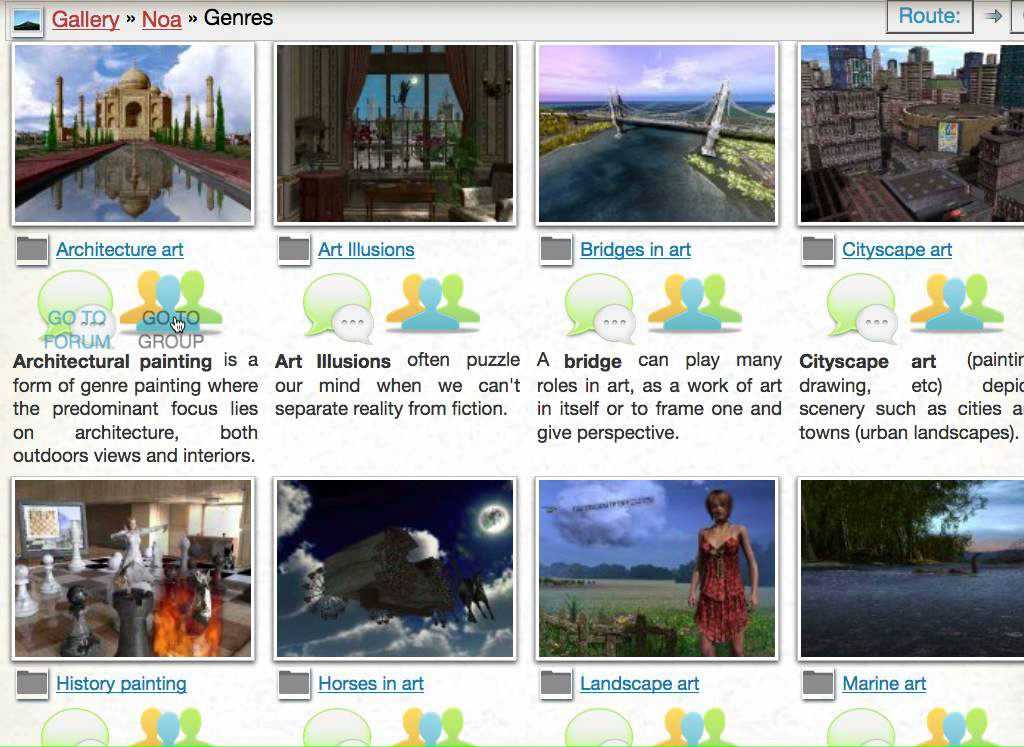Open the Bridges in art group people icon
Viewport: 1024px width, 747px height.
[694, 304]
